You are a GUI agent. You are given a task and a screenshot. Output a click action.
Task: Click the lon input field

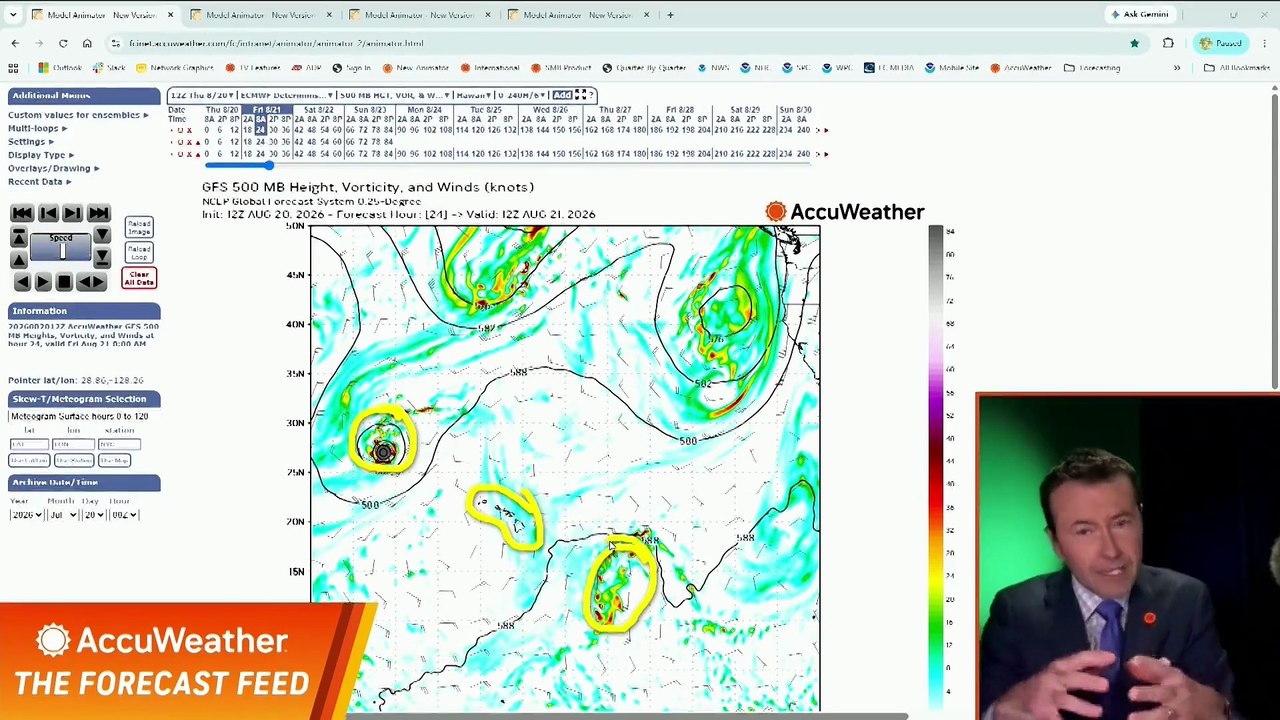tap(73, 444)
